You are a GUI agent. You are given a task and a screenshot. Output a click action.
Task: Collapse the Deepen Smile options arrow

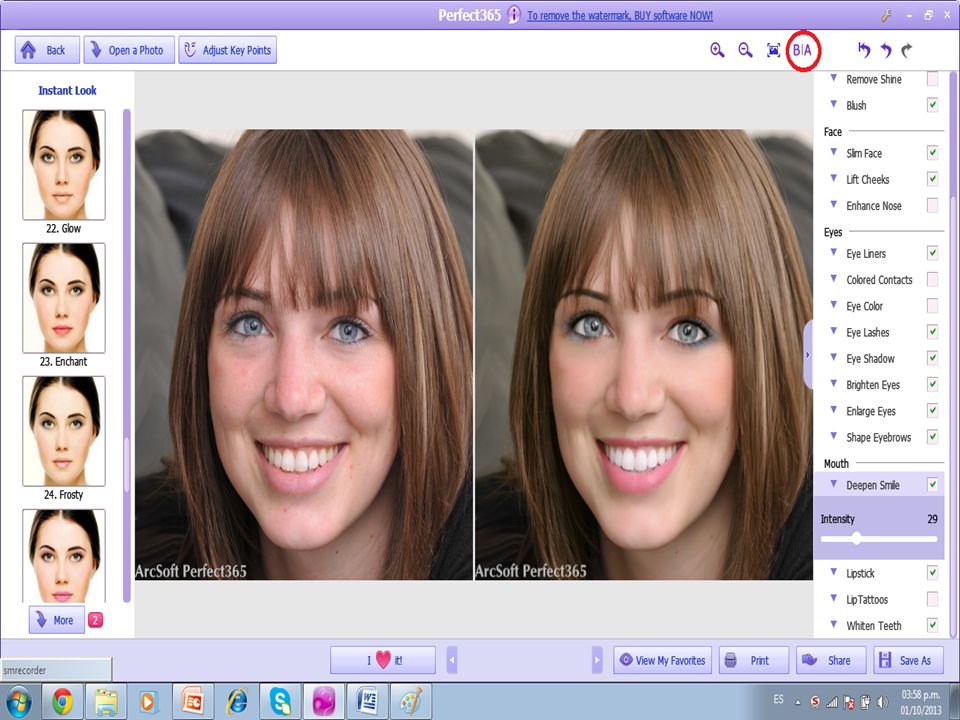click(x=833, y=484)
